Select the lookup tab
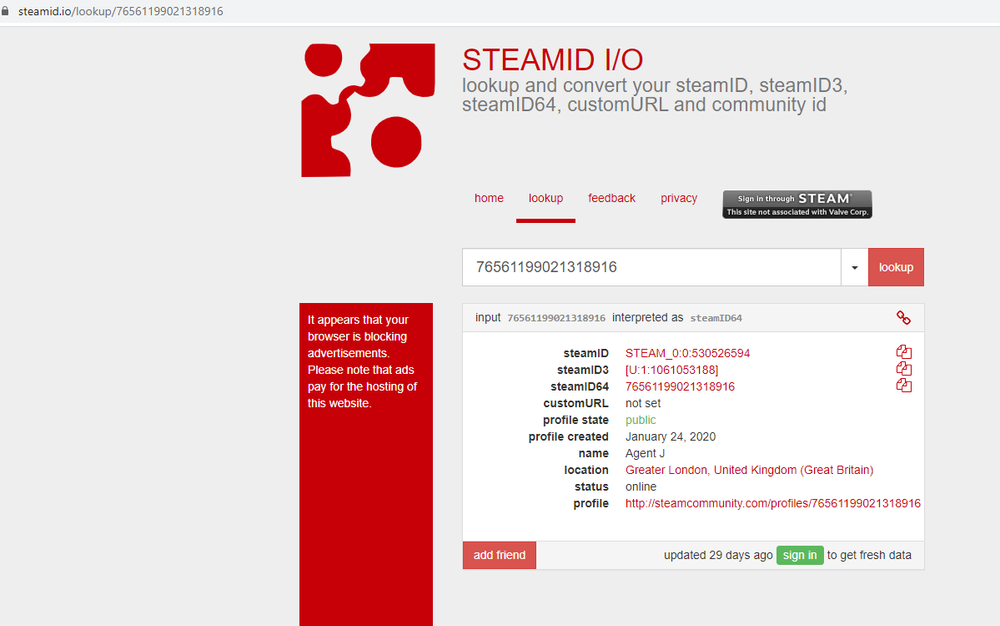Image resolution: width=1000 pixels, height=626 pixels. pos(545,198)
